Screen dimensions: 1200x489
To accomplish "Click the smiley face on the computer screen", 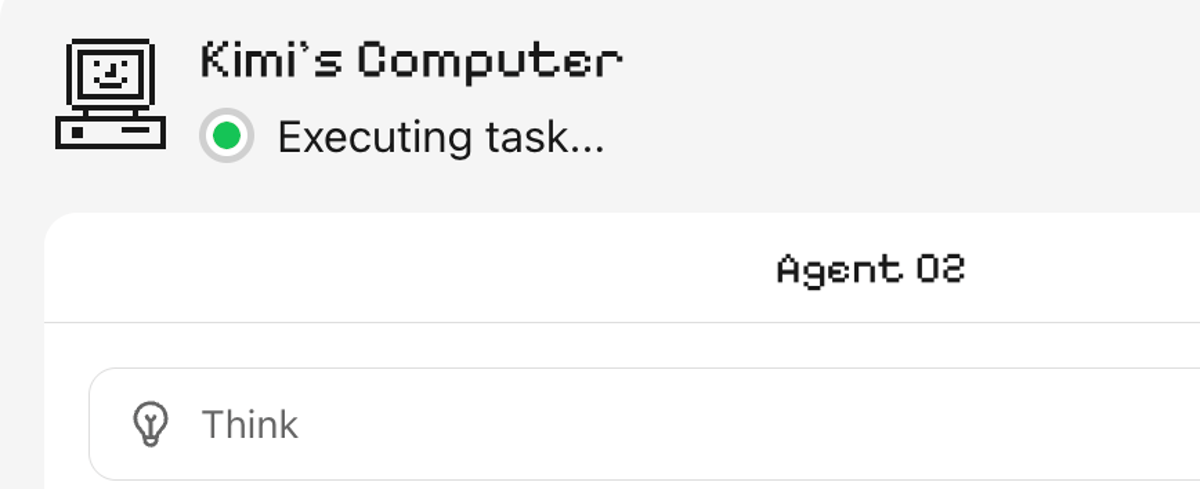I will [110, 73].
